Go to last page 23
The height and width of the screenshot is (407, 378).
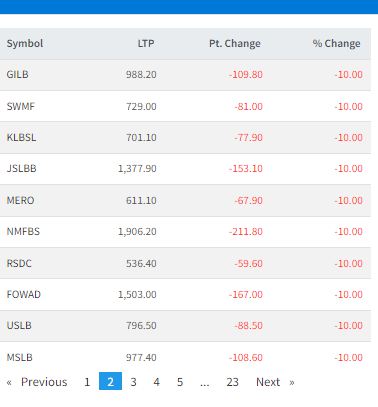232,382
